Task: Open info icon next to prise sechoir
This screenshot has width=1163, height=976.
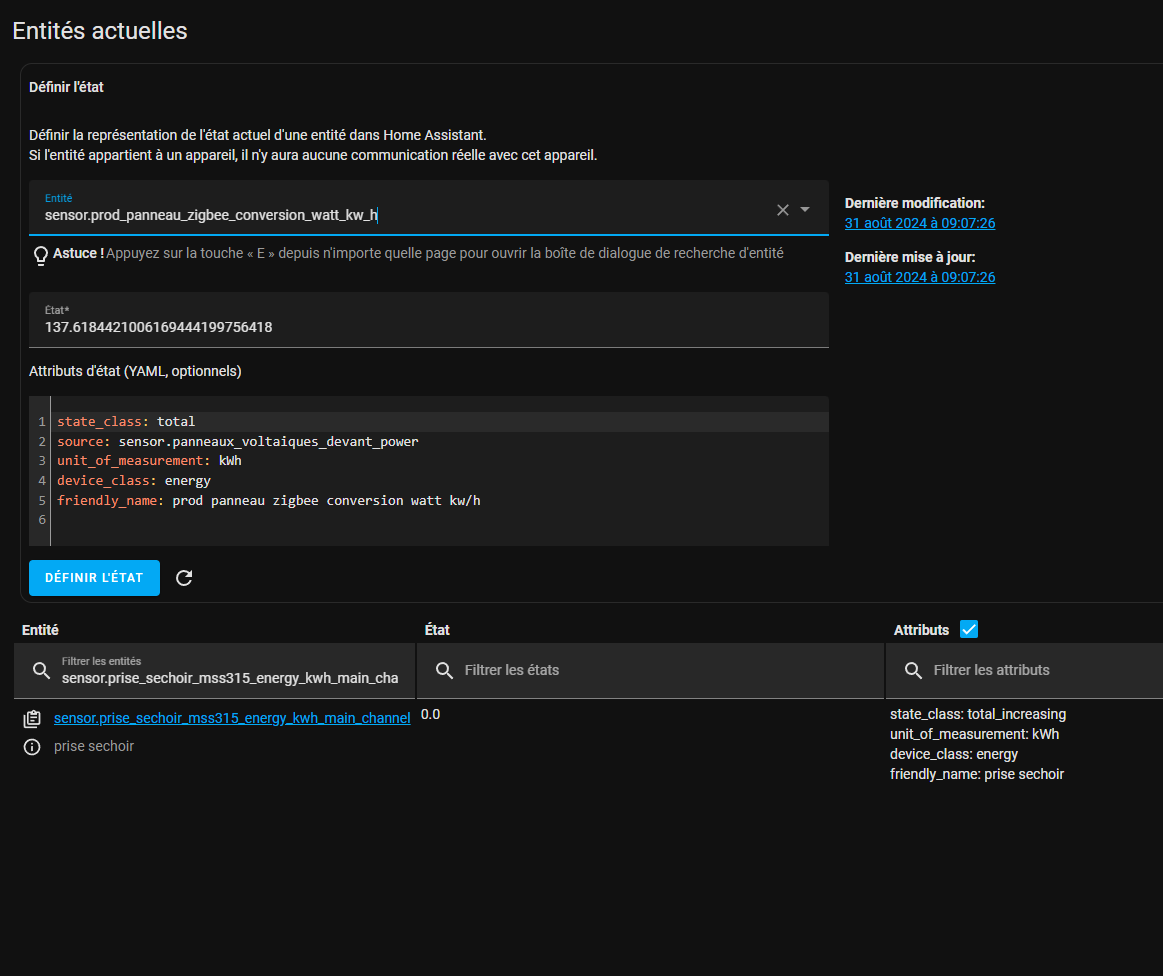Action: coord(32,747)
